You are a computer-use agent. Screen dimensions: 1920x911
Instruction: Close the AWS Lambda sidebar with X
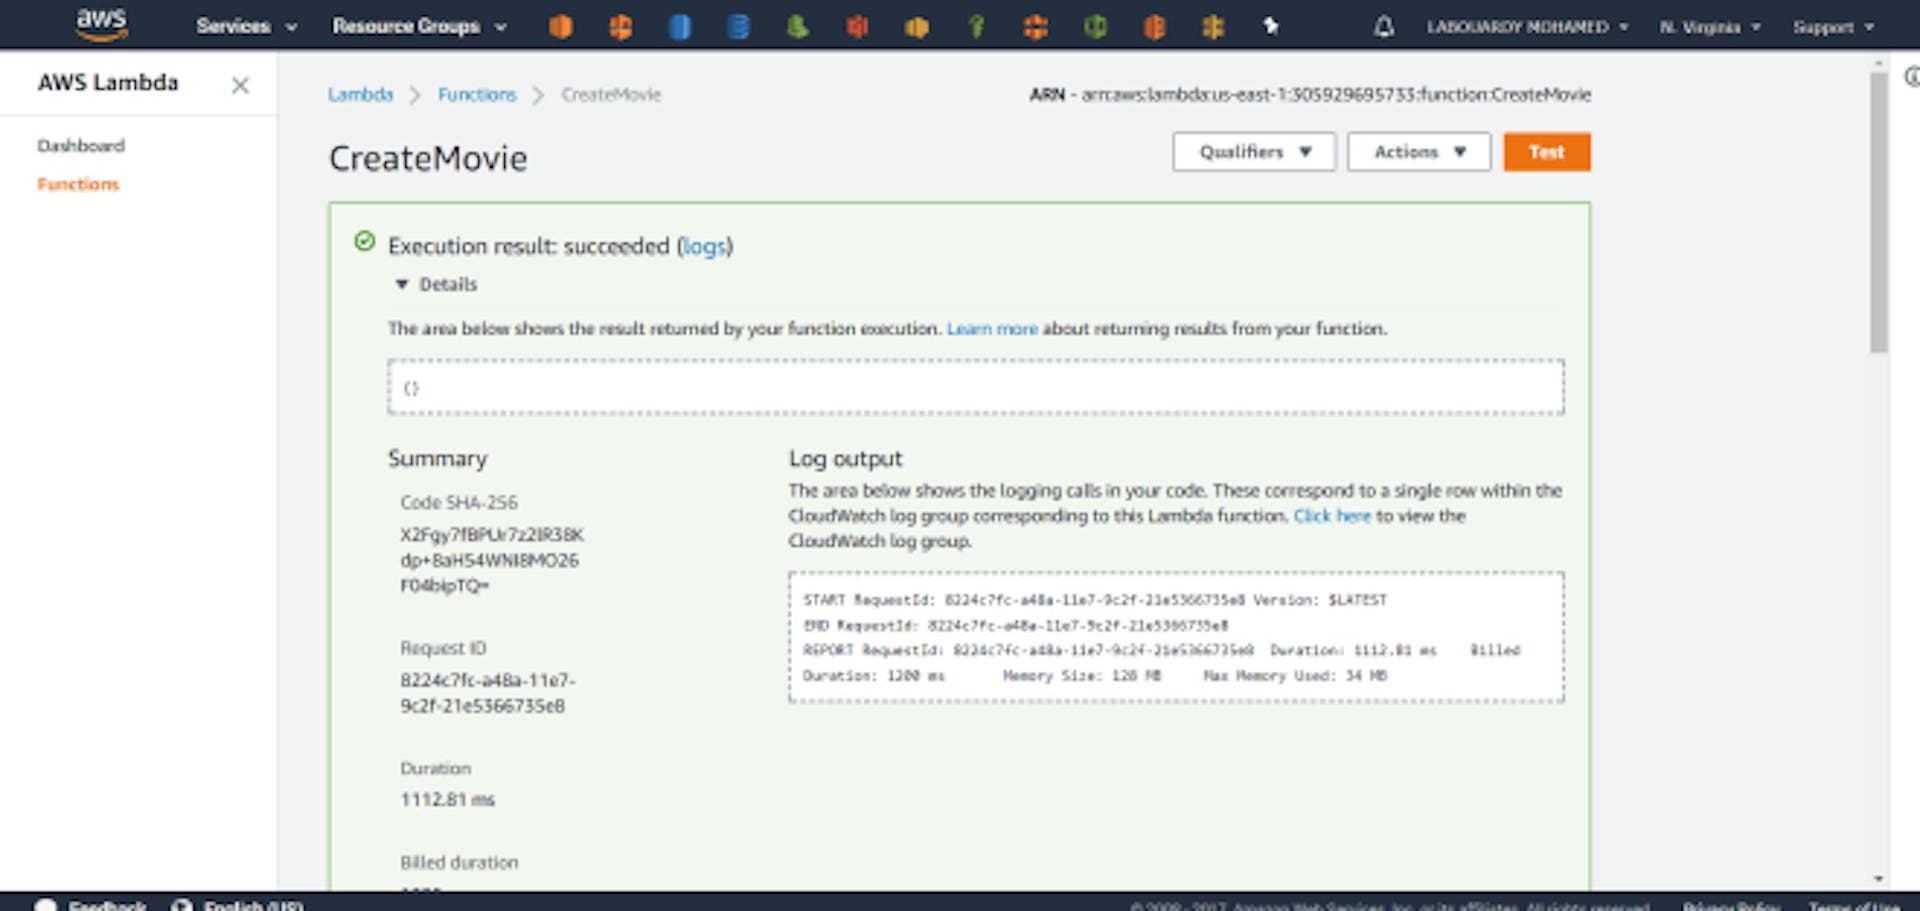click(x=240, y=86)
